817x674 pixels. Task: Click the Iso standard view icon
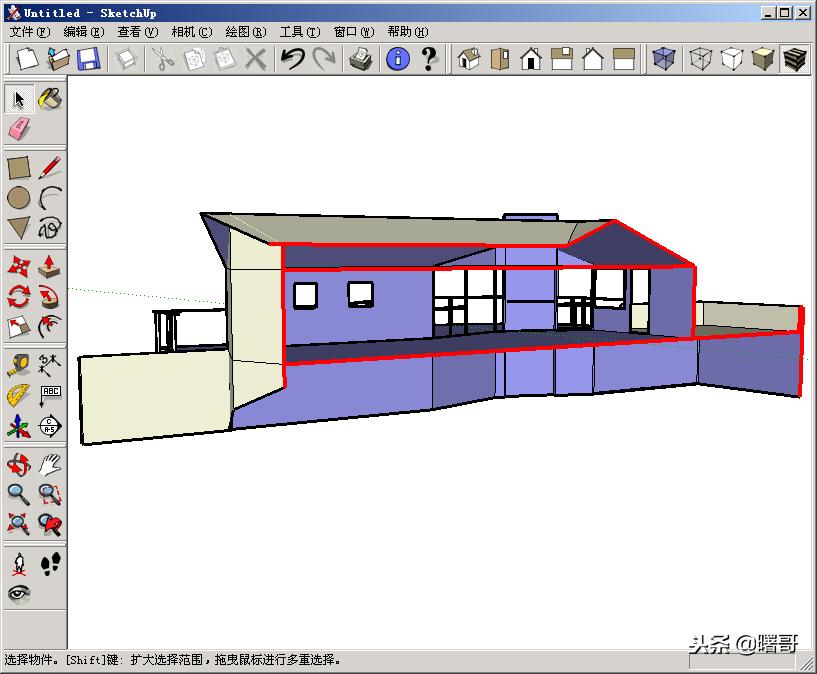coord(468,60)
